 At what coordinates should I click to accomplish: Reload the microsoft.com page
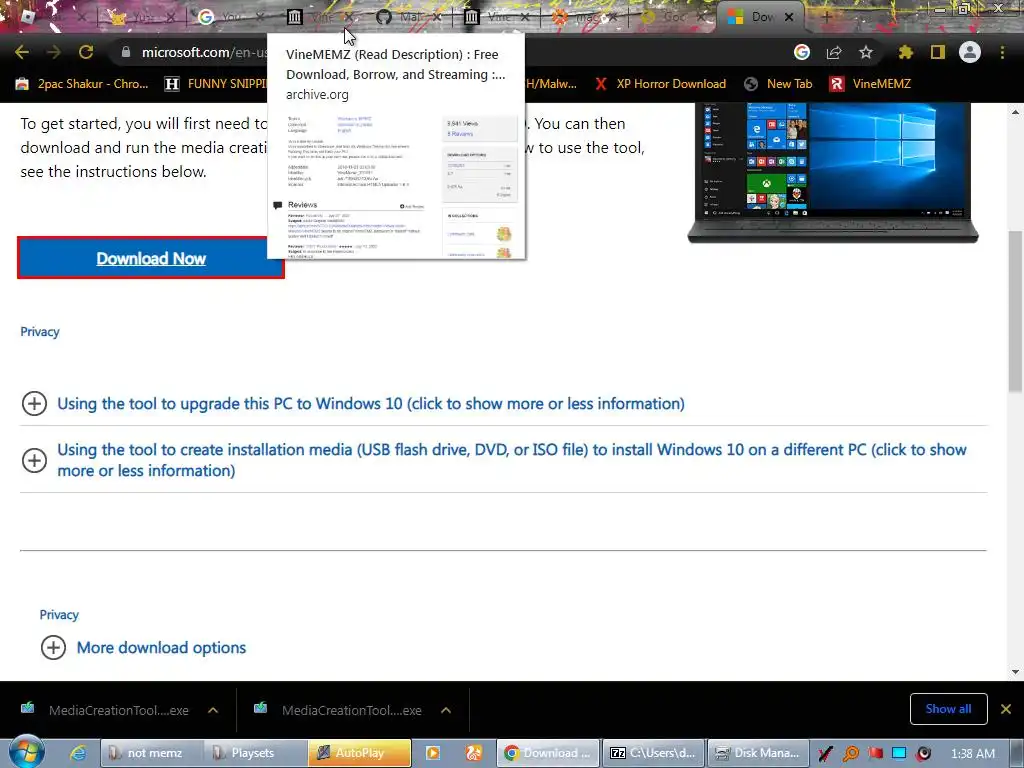(x=86, y=52)
